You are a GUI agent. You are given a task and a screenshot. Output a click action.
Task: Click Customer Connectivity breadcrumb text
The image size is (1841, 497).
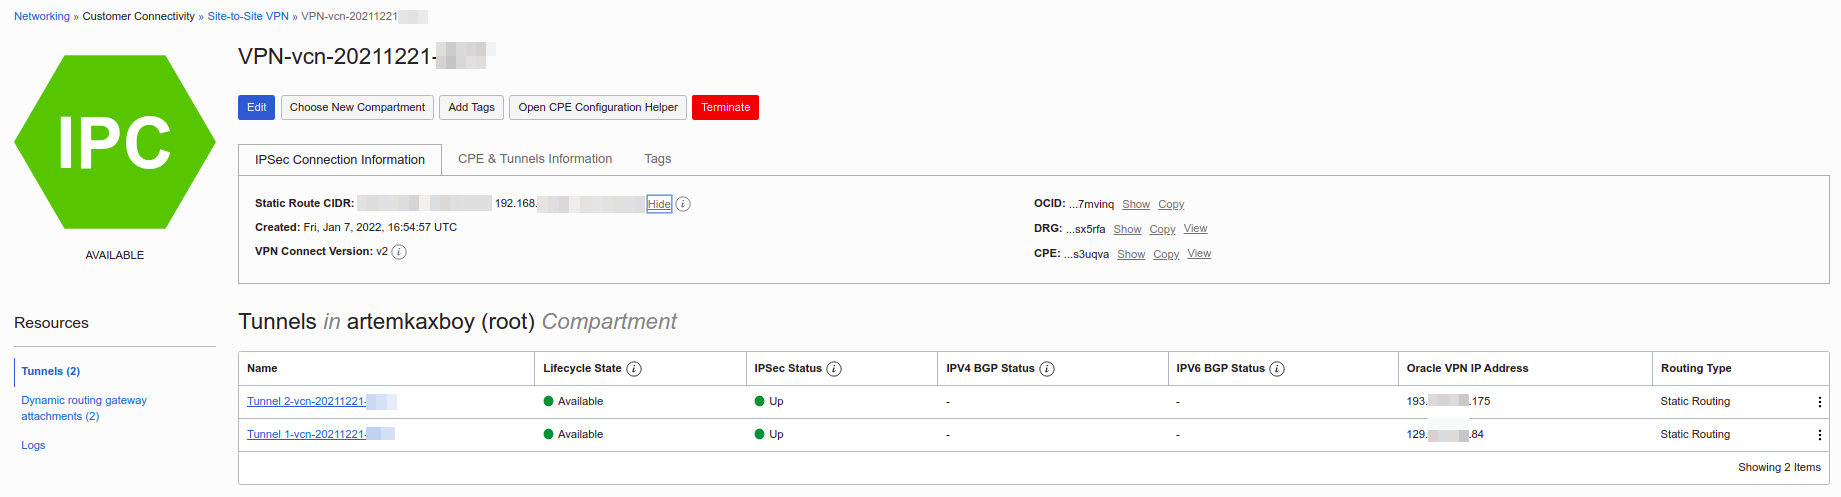pyautogui.click(x=139, y=16)
